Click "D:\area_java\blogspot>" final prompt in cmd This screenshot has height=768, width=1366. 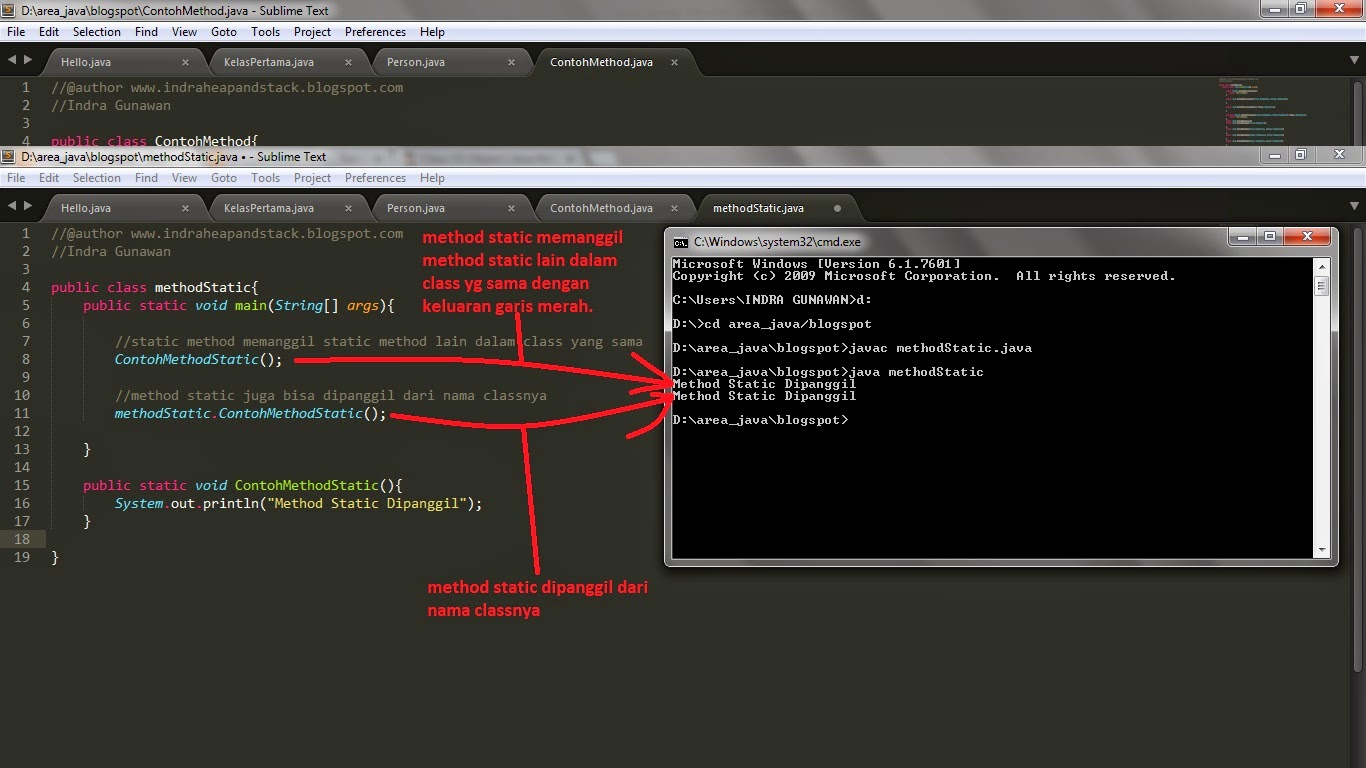pyautogui.click(x=760, y=420)
